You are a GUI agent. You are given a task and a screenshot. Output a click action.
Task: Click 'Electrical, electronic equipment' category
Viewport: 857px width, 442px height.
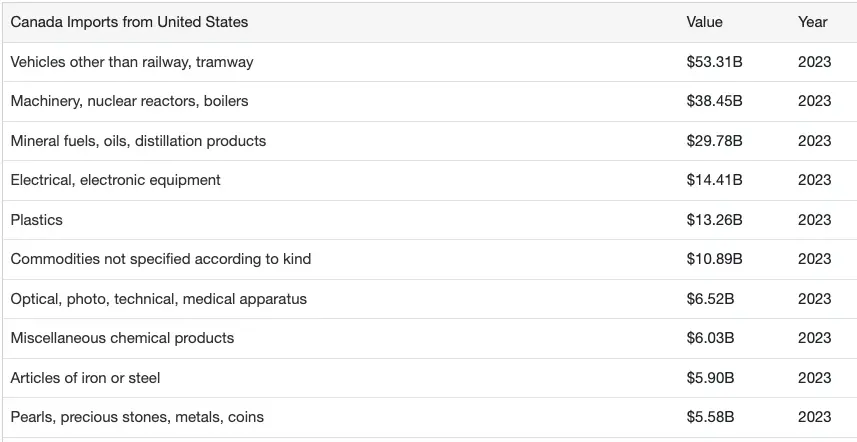(115, 180)
